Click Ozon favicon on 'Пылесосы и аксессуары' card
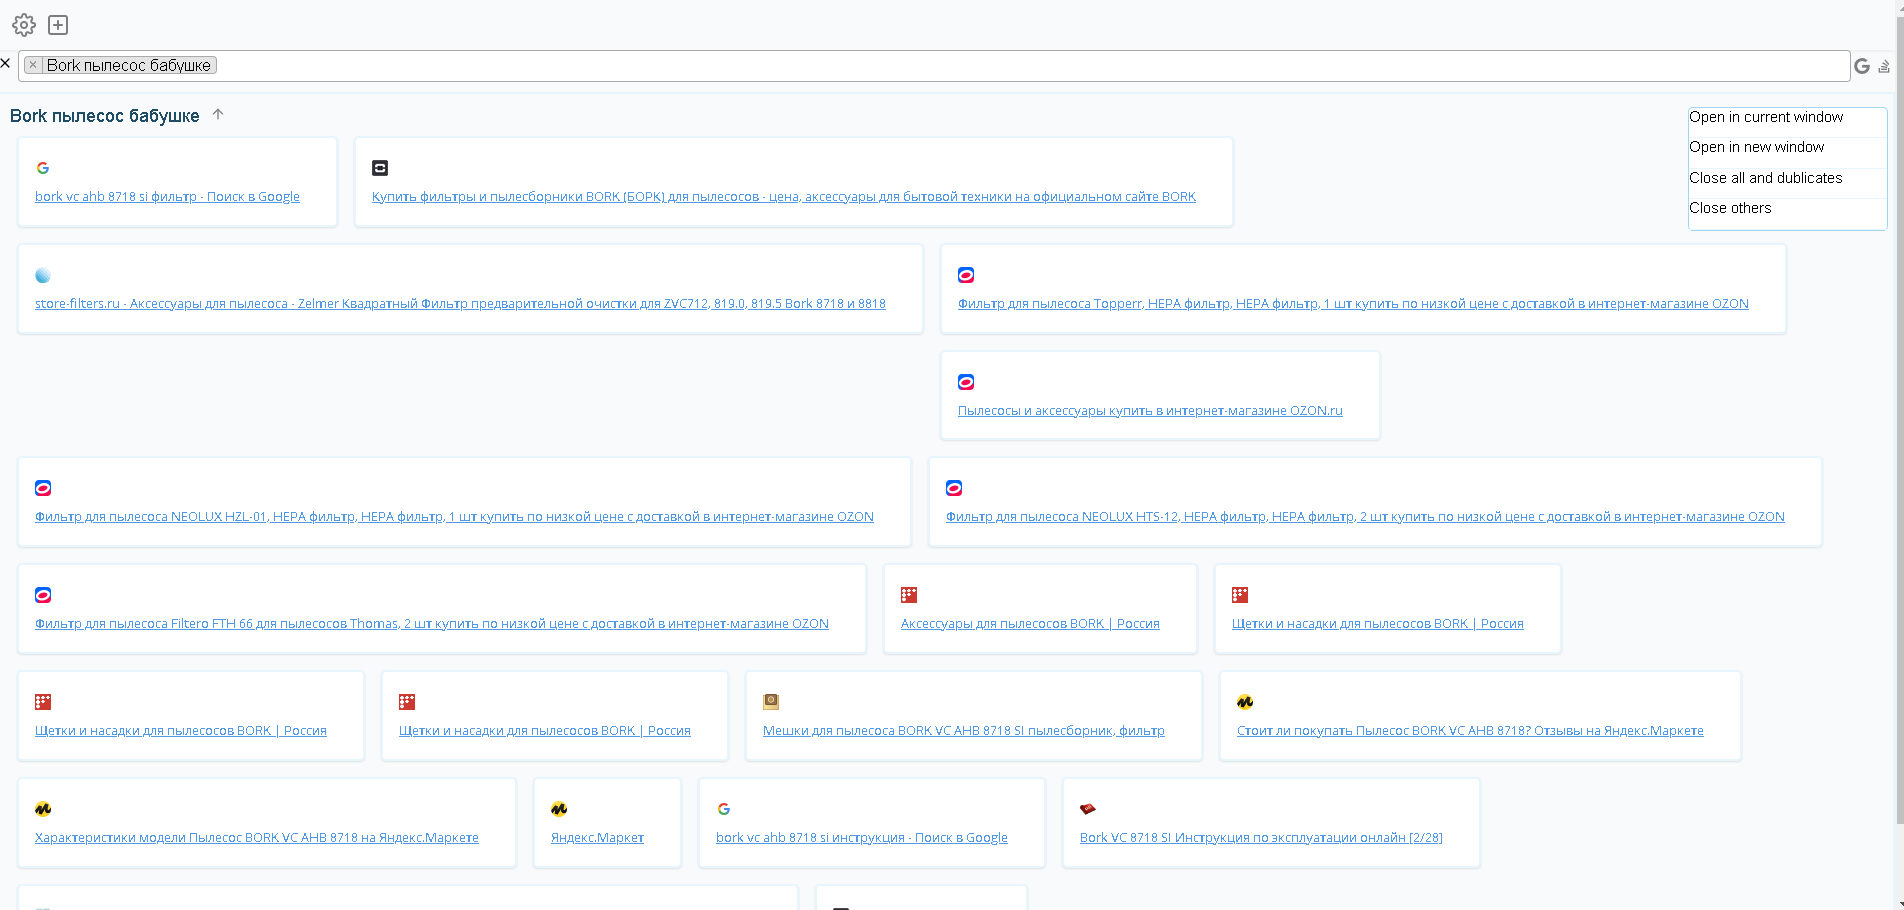Viewport: 1904px width, 910px height. click(x=966, y=382)
